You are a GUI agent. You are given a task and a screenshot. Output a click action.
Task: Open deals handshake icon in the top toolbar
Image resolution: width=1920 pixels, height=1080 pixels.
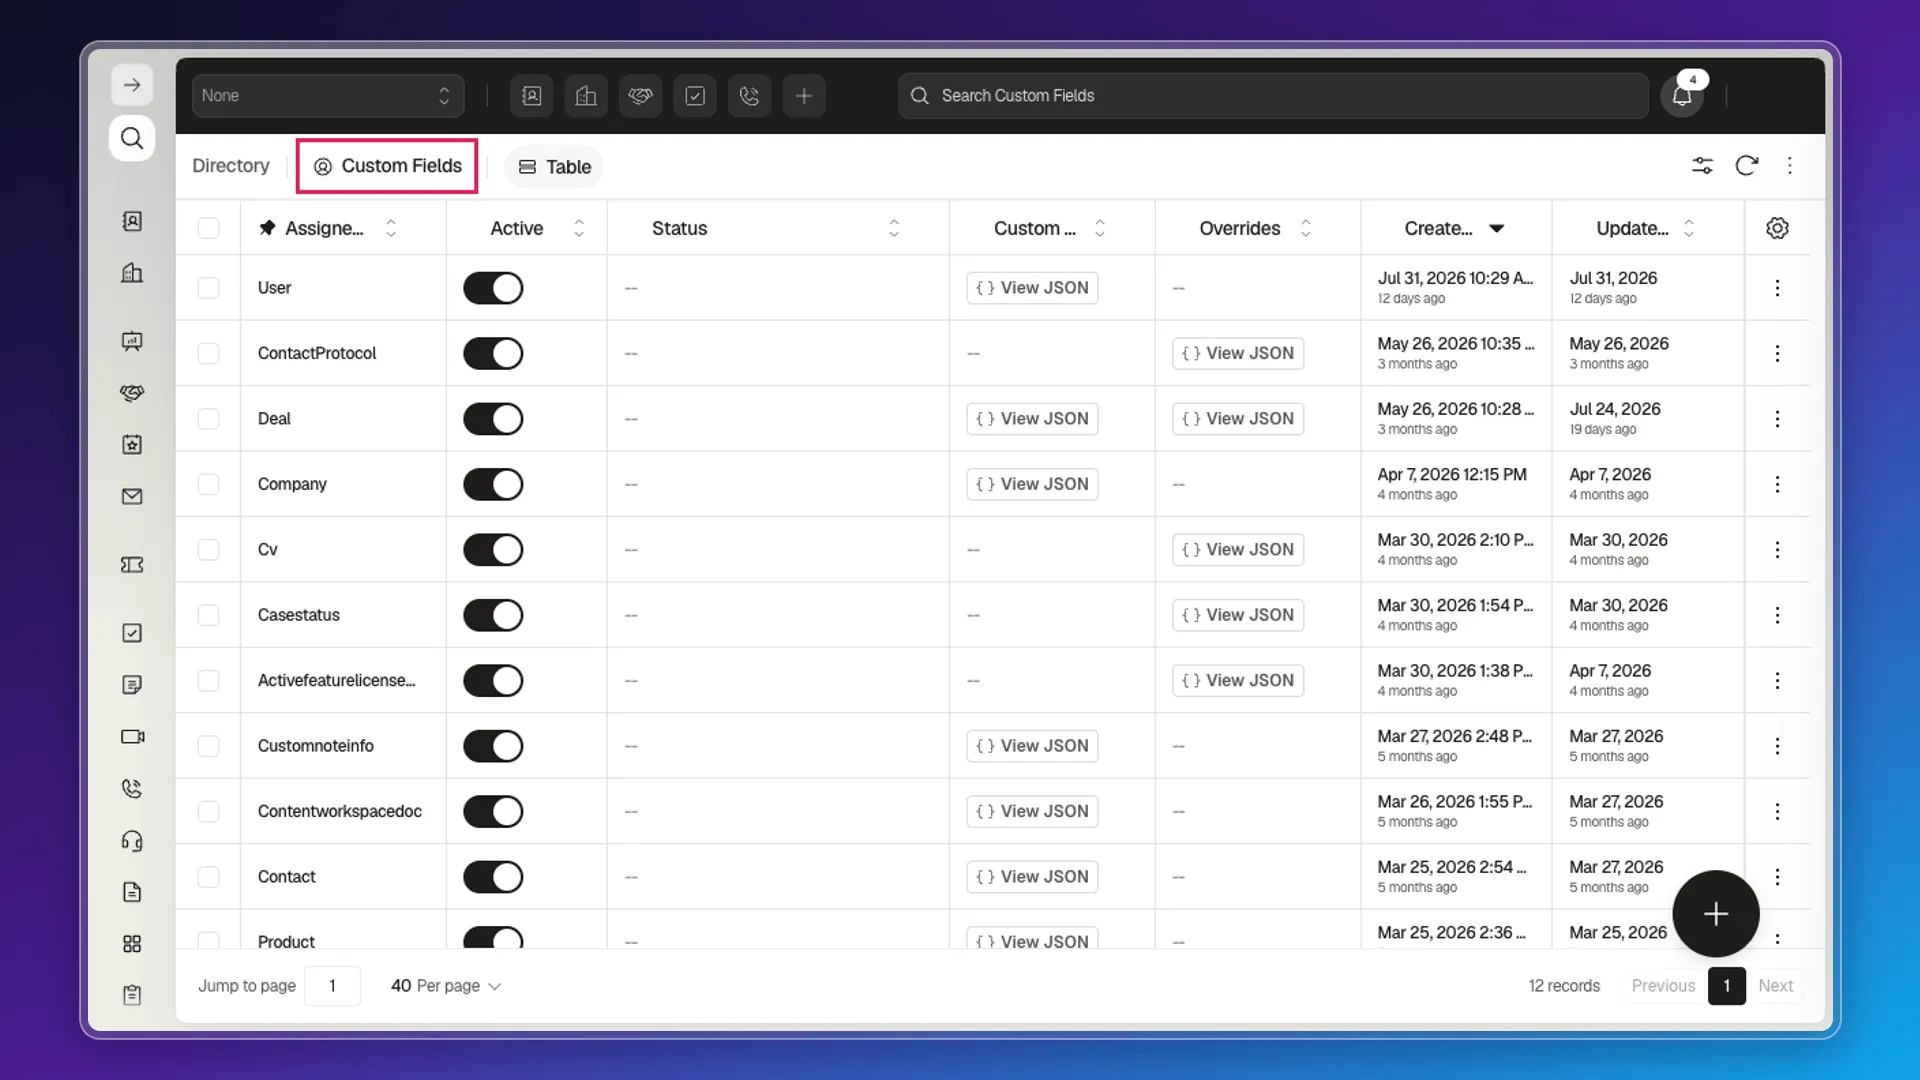(x=641, y=96)
